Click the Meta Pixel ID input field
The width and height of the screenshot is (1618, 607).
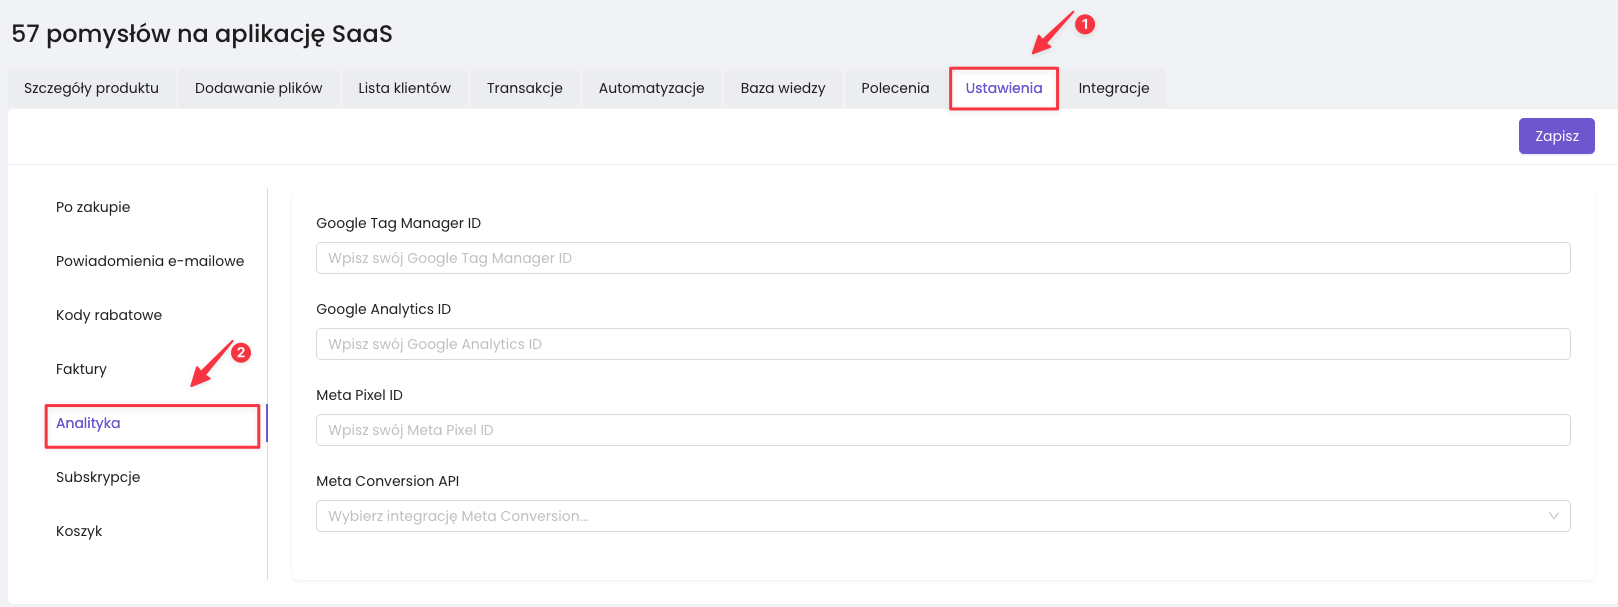[x=942, y=430]
